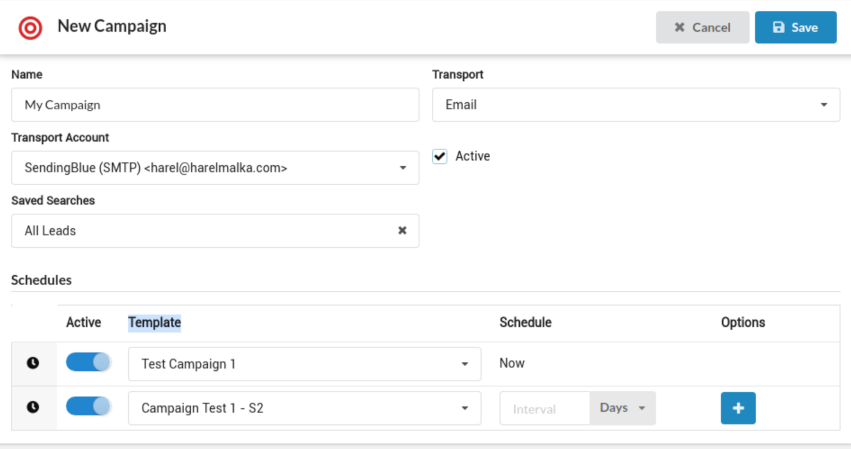
Task: Clear the All Leads saved search
Action: (402, 230)
